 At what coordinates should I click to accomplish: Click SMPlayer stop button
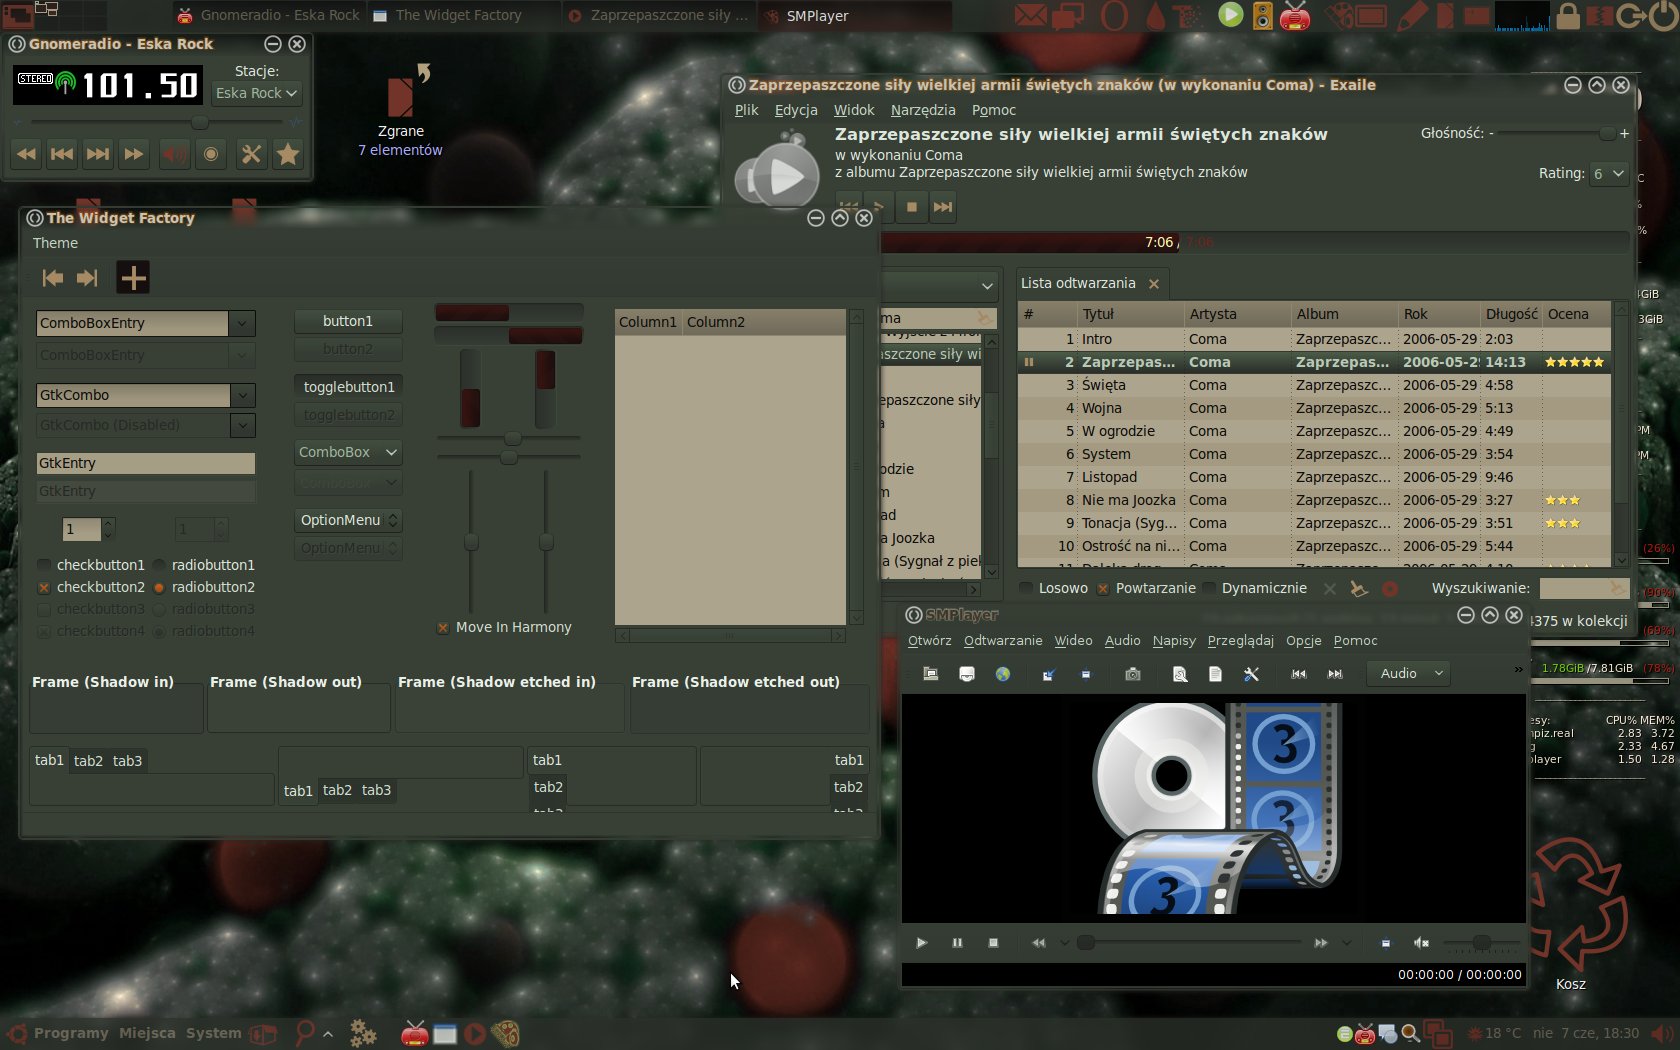pyautogui.click(x=993, y=942)
